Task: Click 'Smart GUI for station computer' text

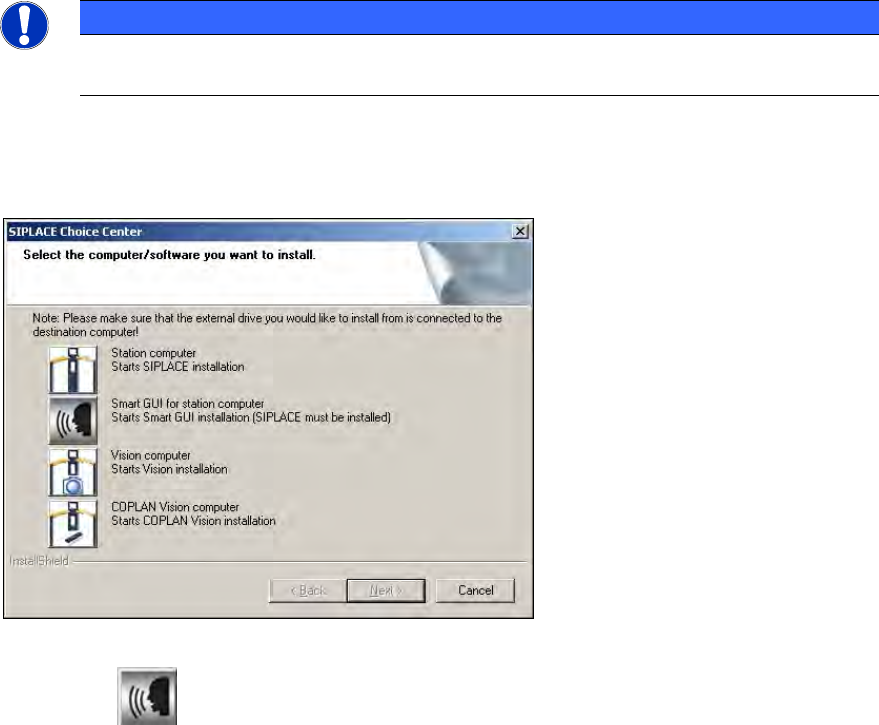Action: click(188, 404)
